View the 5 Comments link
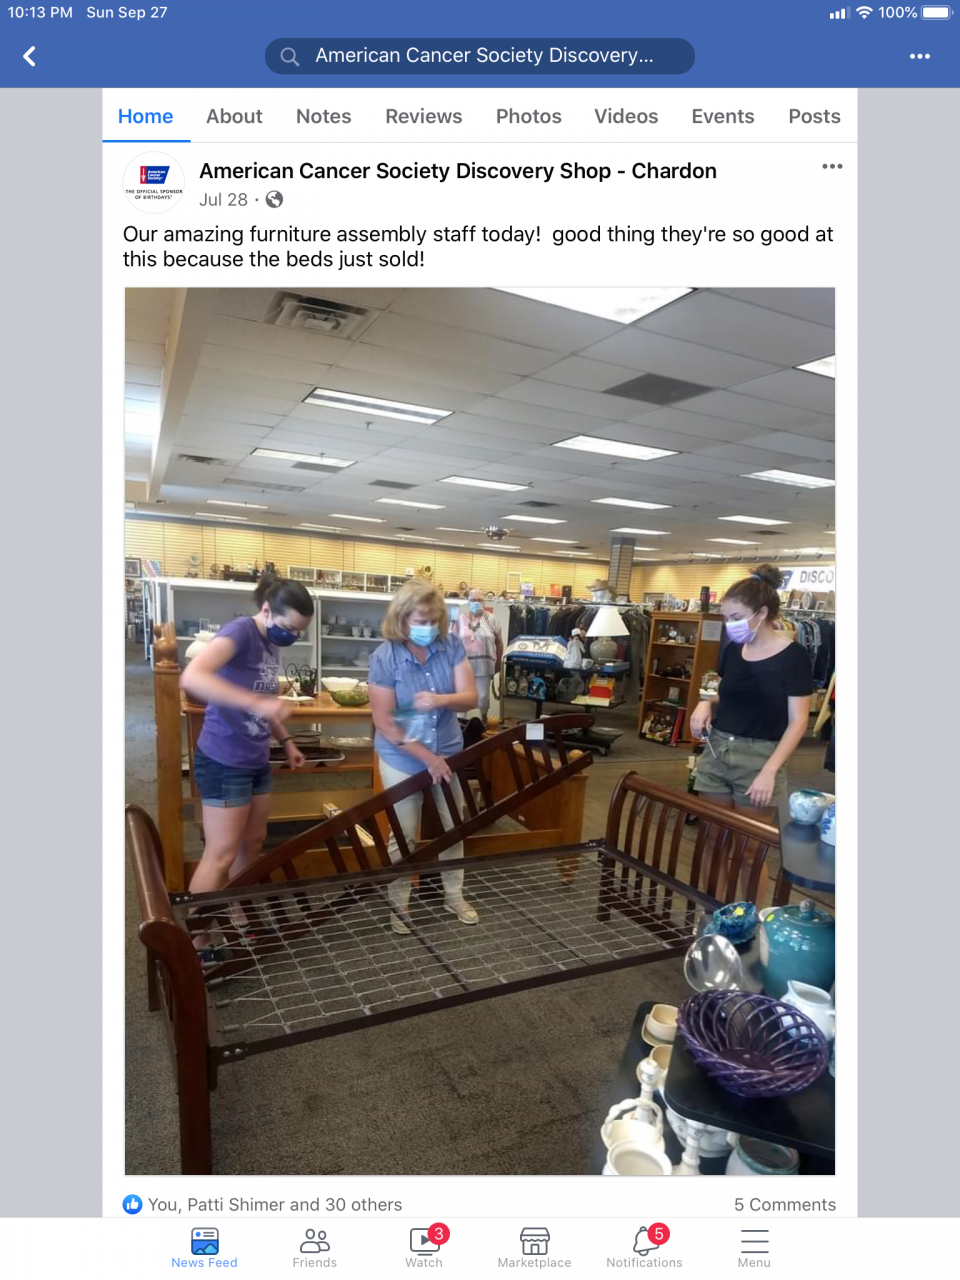This screenshot has width=960, height=1280. 785,1204
